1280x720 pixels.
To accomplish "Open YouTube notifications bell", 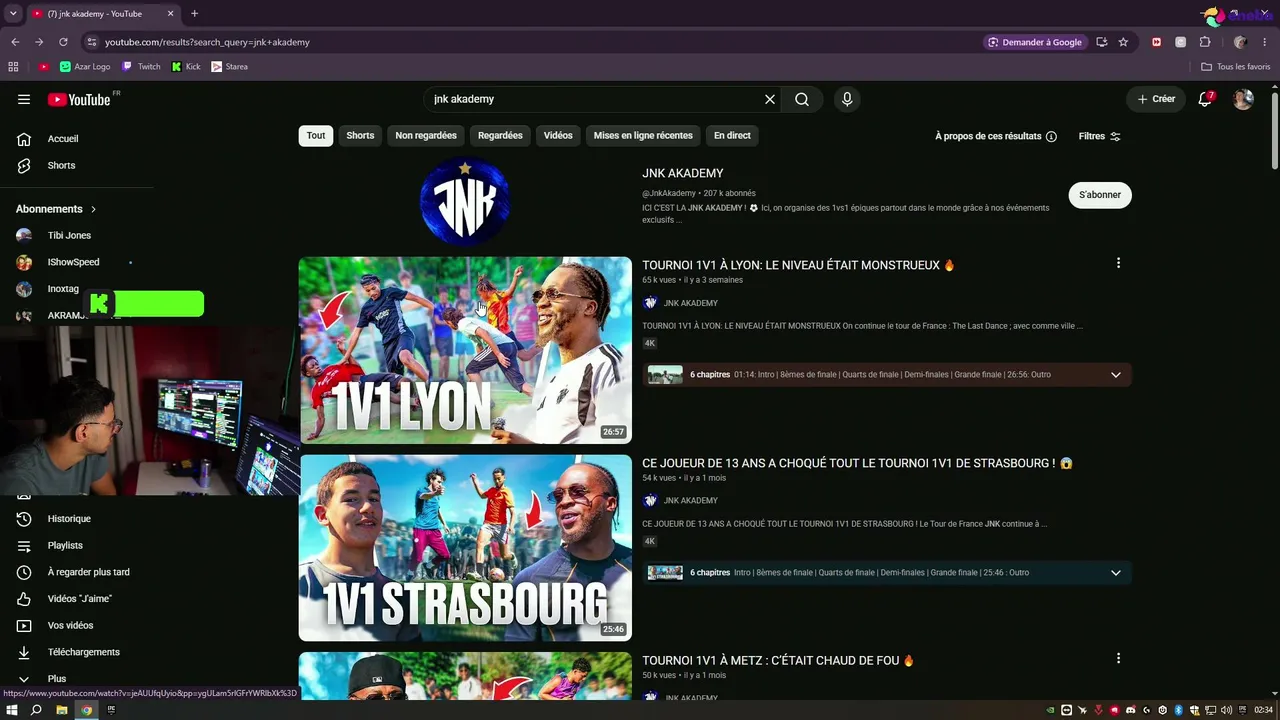I will (1206, 99).
